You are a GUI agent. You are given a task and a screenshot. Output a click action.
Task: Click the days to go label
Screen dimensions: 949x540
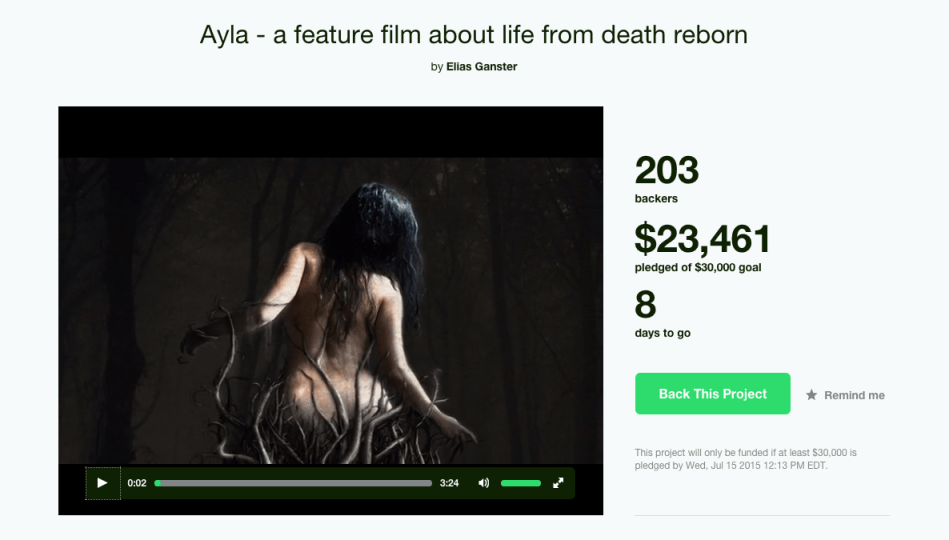(x=663, y=333)
